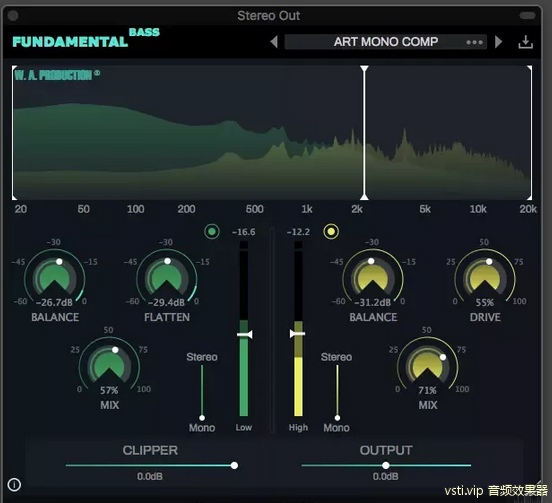Click the -26.7dB Low BALANCE value
The width and height of the screenshot is (552, 503).
[54, 302]
